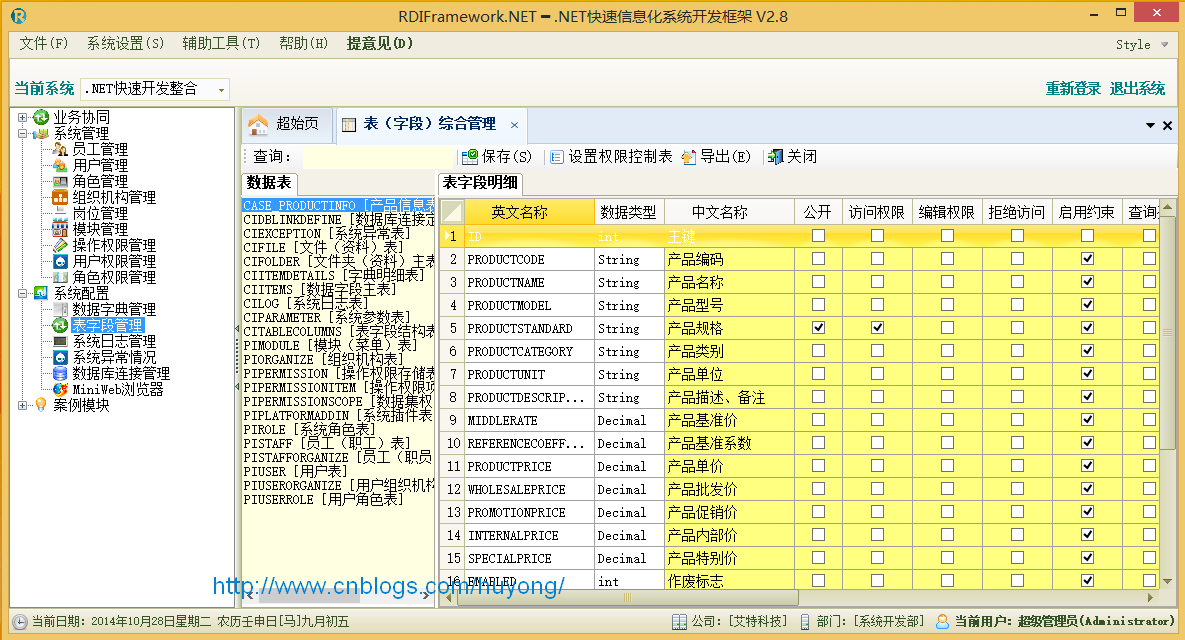Open the 文件(F) menu
This screenshot has height=640, width=1185.
pos(44,43)
